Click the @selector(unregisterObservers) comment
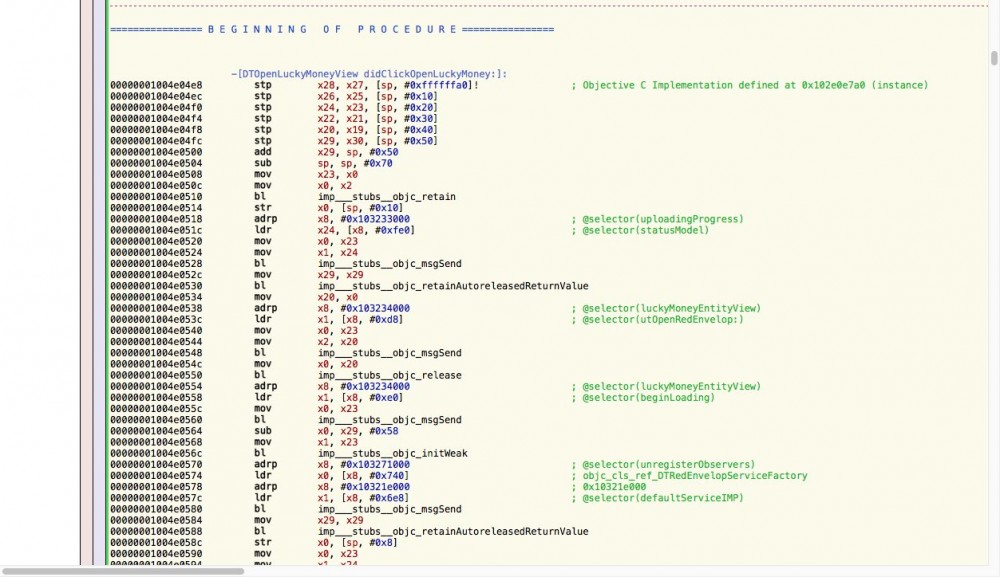 (x=663, y=464)
